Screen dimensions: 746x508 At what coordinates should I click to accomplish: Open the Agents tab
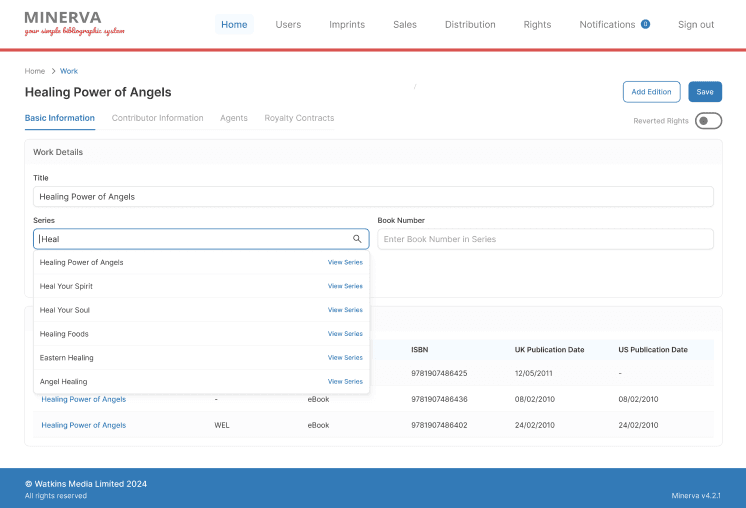[234, 118]
